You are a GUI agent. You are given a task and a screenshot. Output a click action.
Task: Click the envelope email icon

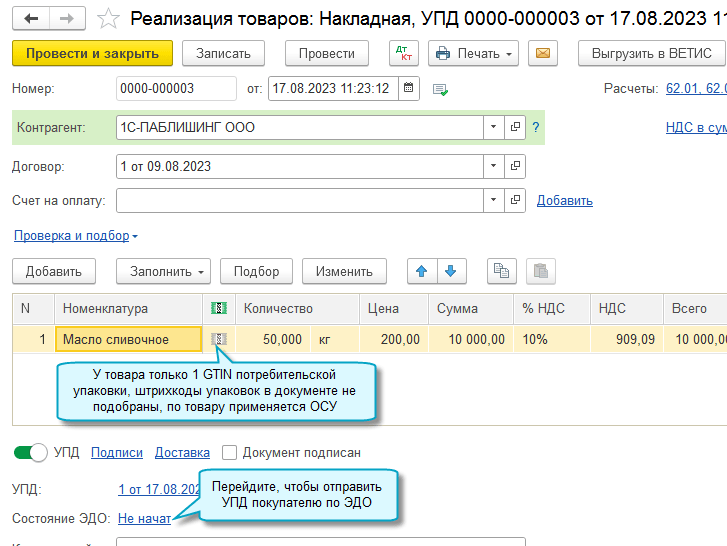coord(544,53)
